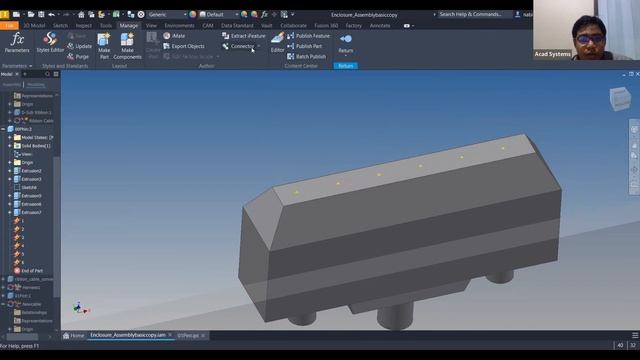The image size is (640, 360).
Task: Open the File menu
Action: click(9, 26)
